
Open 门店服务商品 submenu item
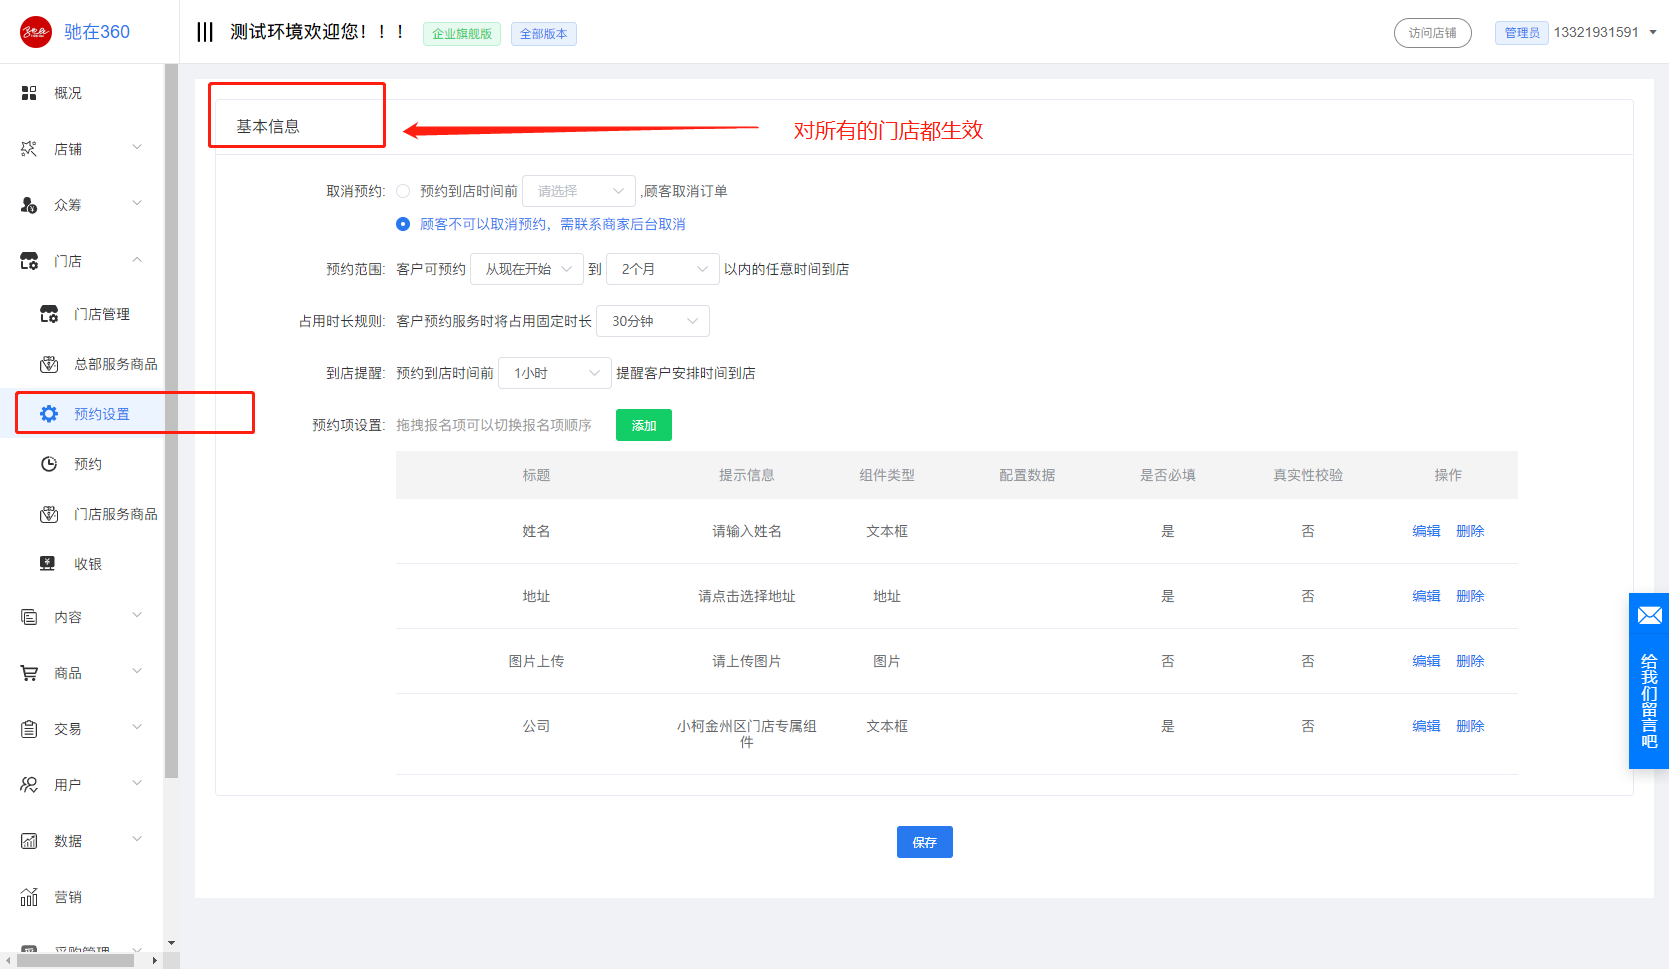[x=116, y=514]
